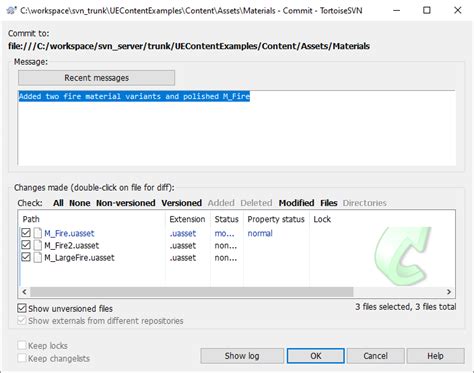Check Added files link
Screen dimensions: 474x373
point(221,203)
